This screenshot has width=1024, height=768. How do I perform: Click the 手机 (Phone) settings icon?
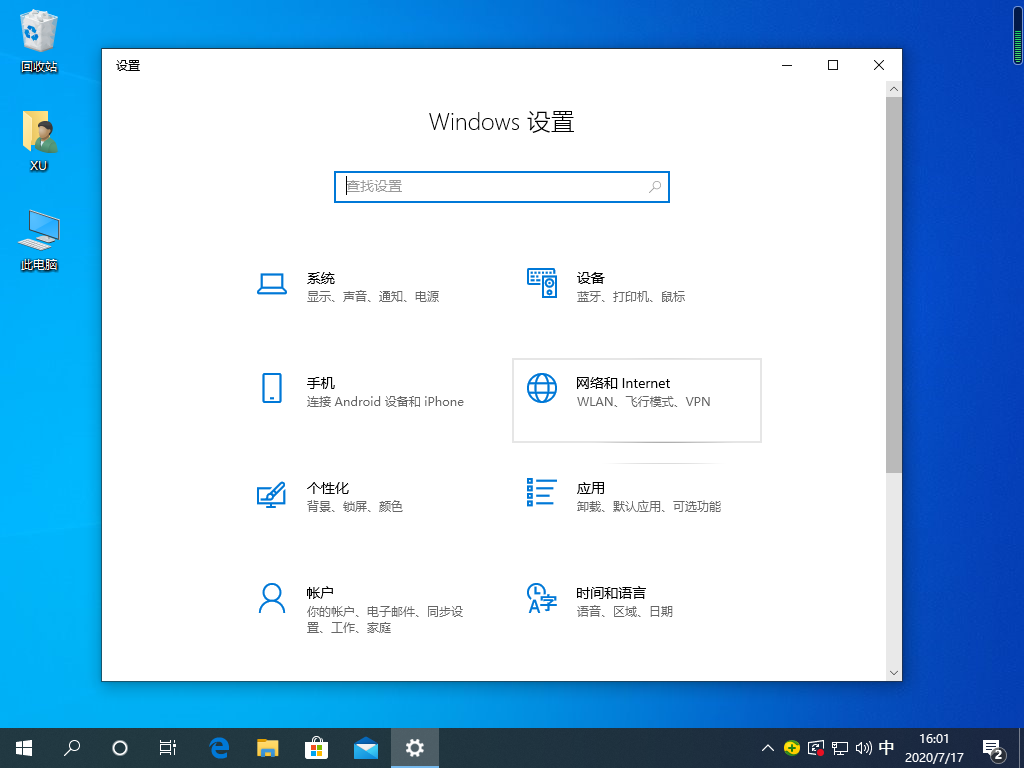coord(272,388)
